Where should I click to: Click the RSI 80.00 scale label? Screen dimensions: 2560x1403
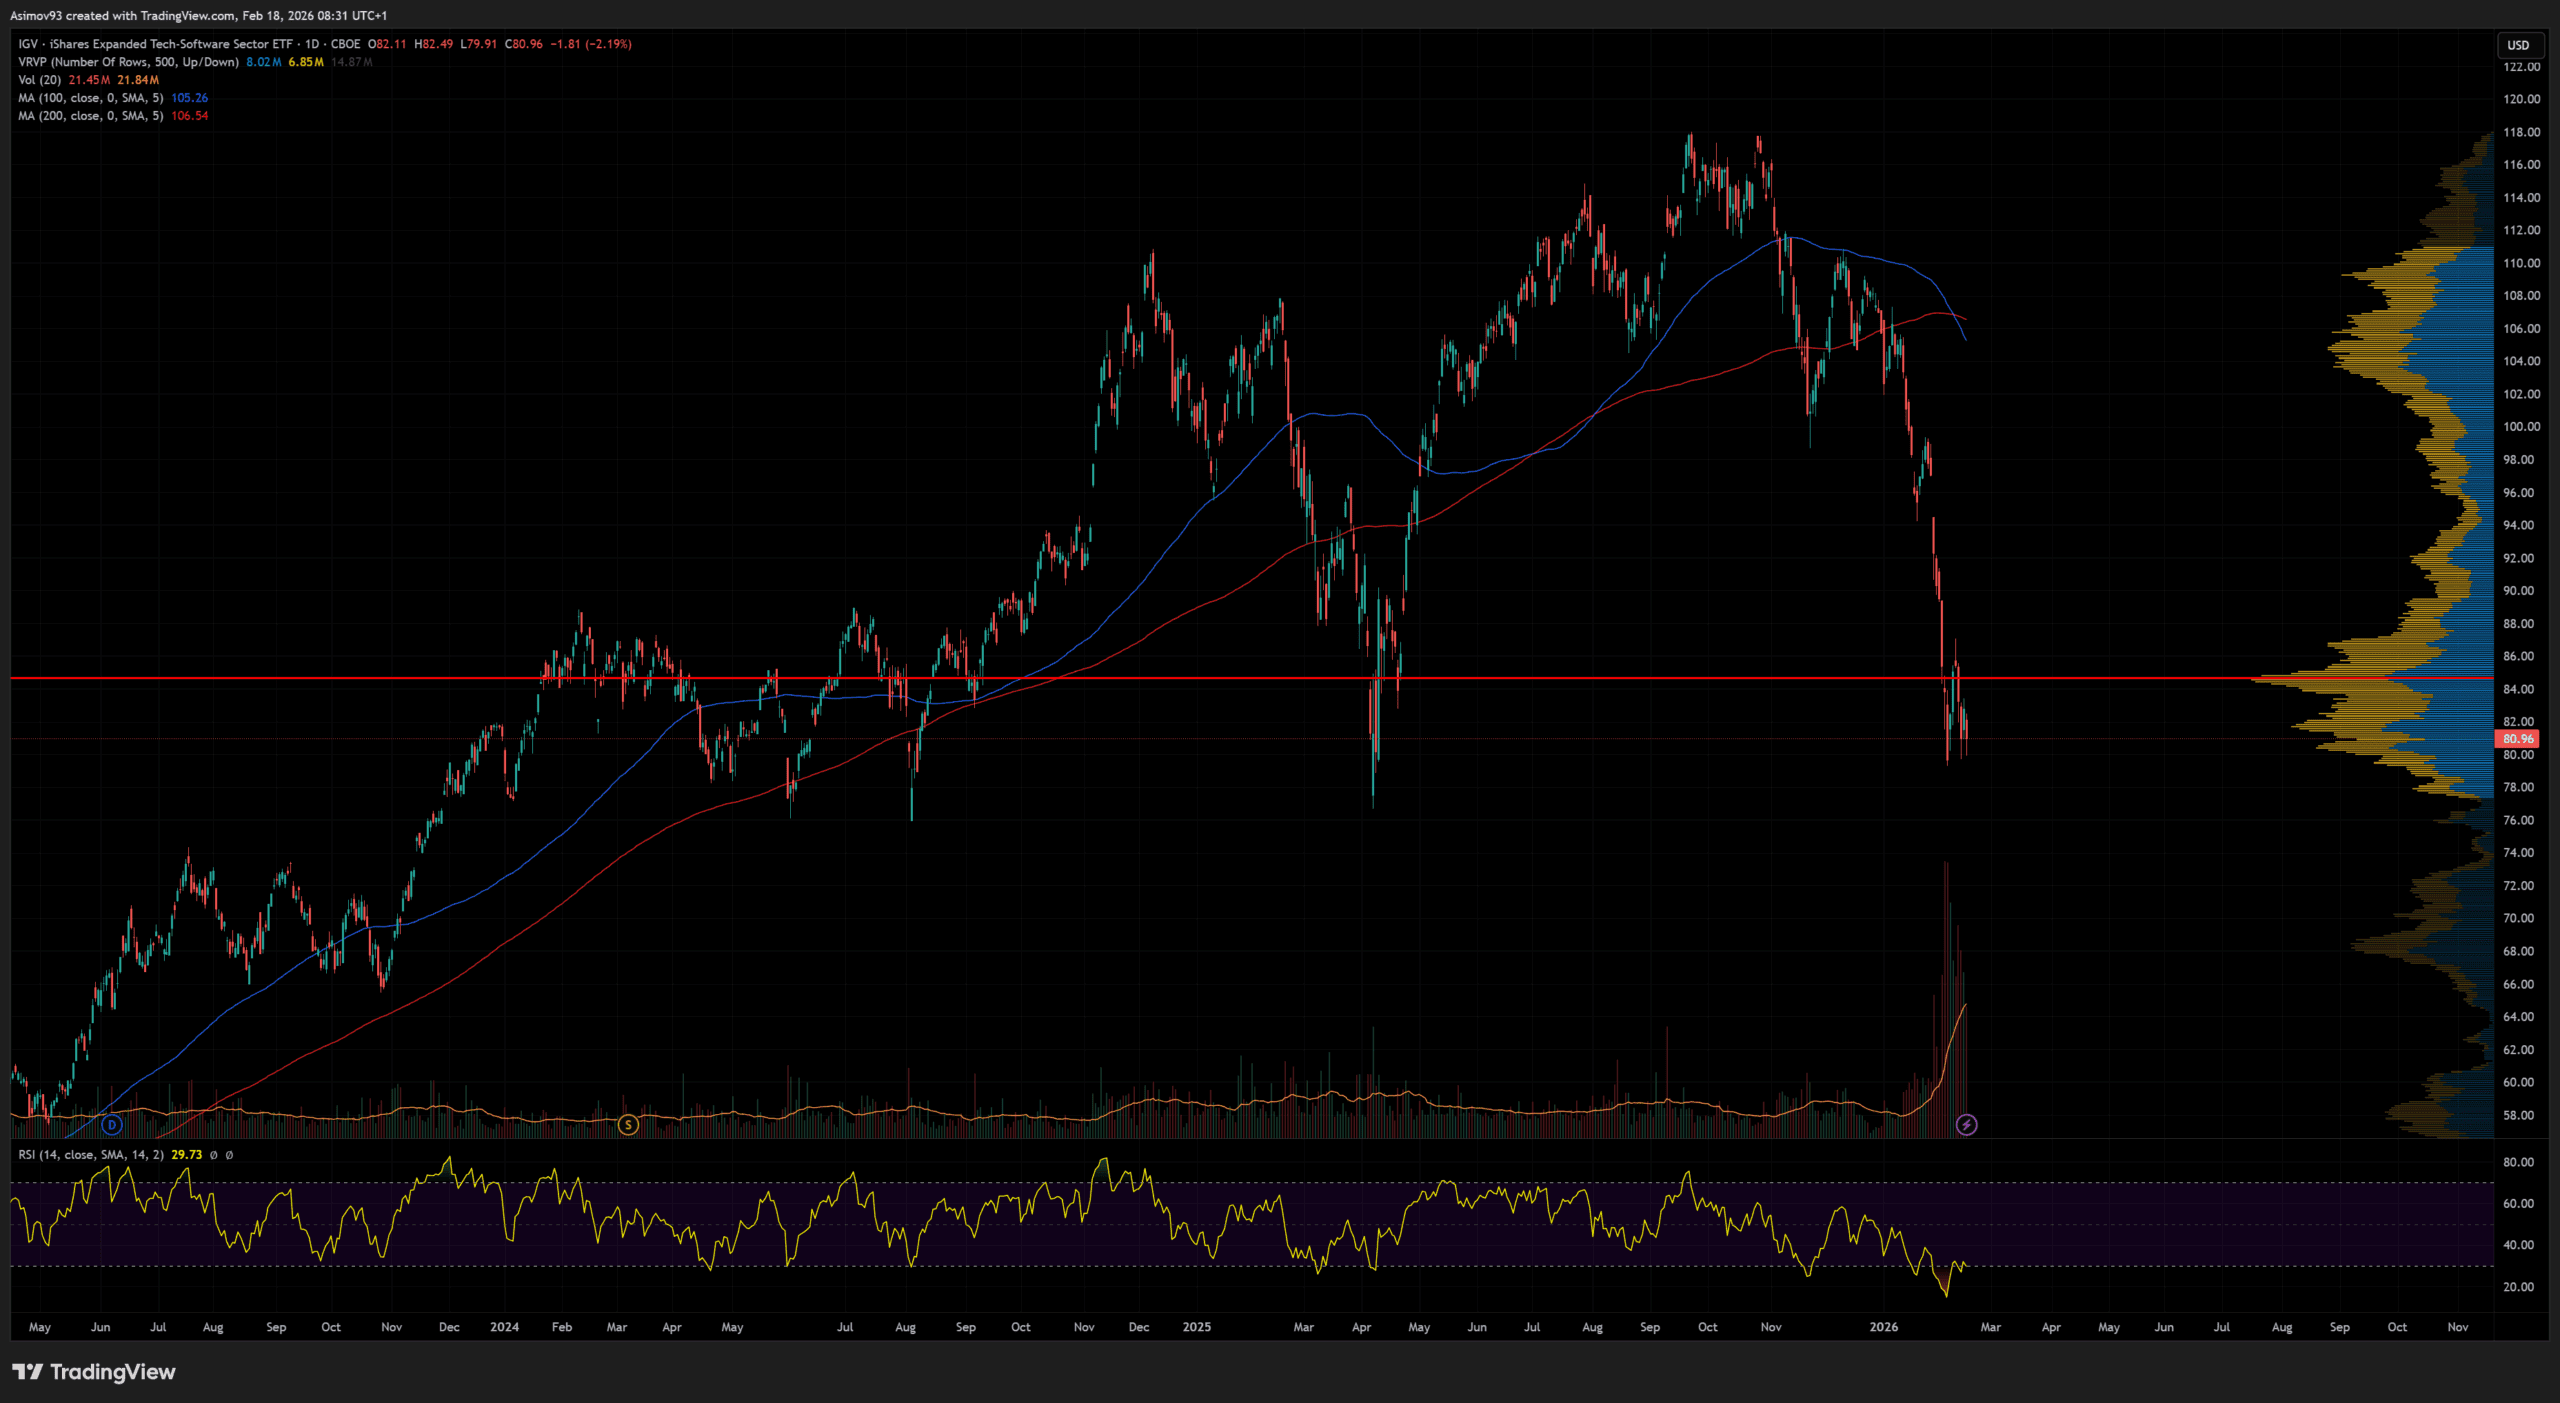2518,1162
